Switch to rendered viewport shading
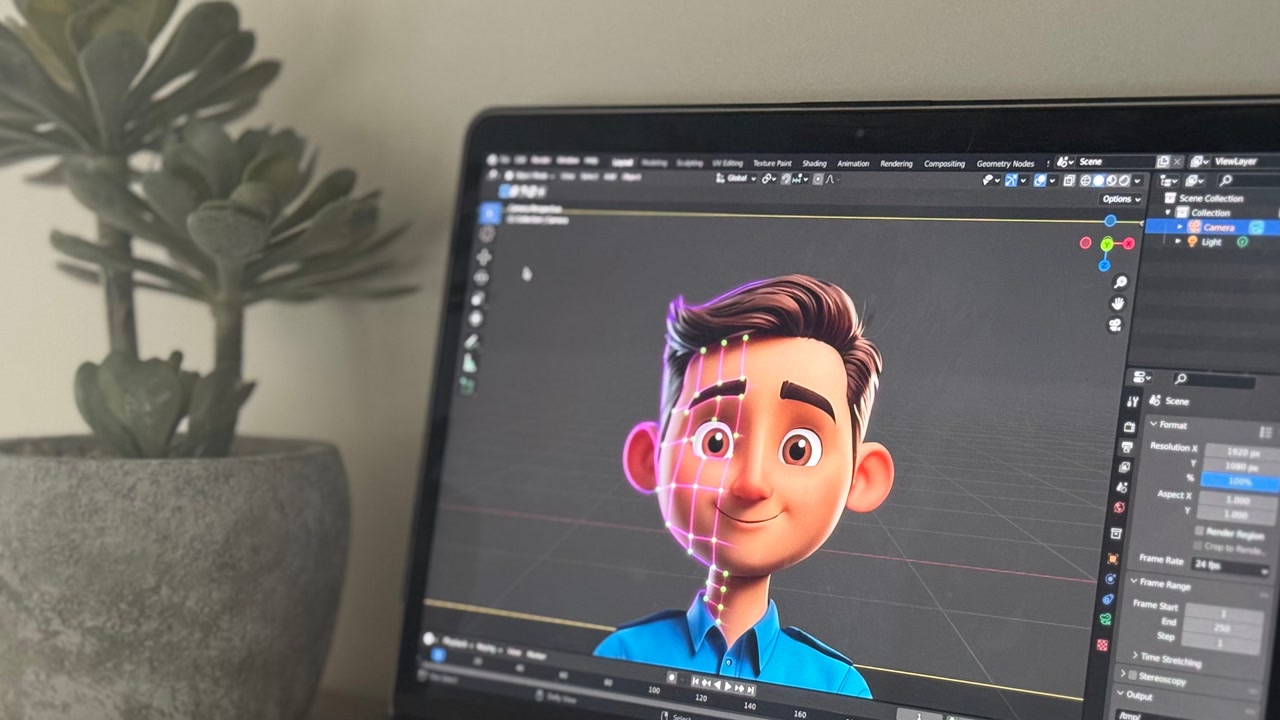The height and width of the screenshot is (720, 1280). (x=1124, y=181)
